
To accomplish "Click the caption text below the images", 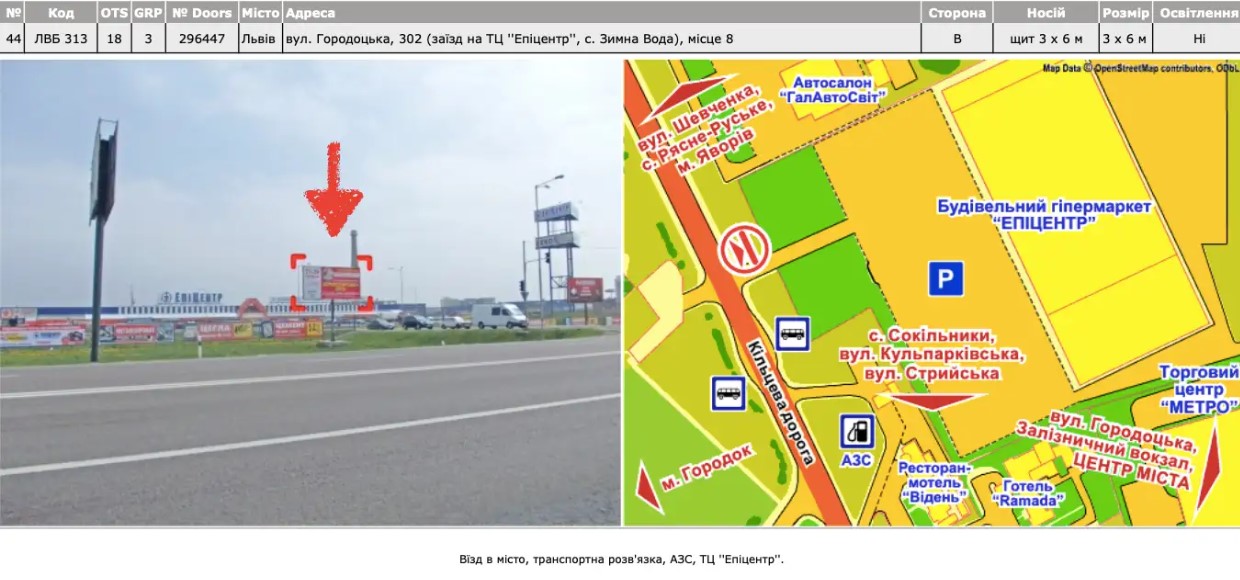I will click(x=620, y=559).
